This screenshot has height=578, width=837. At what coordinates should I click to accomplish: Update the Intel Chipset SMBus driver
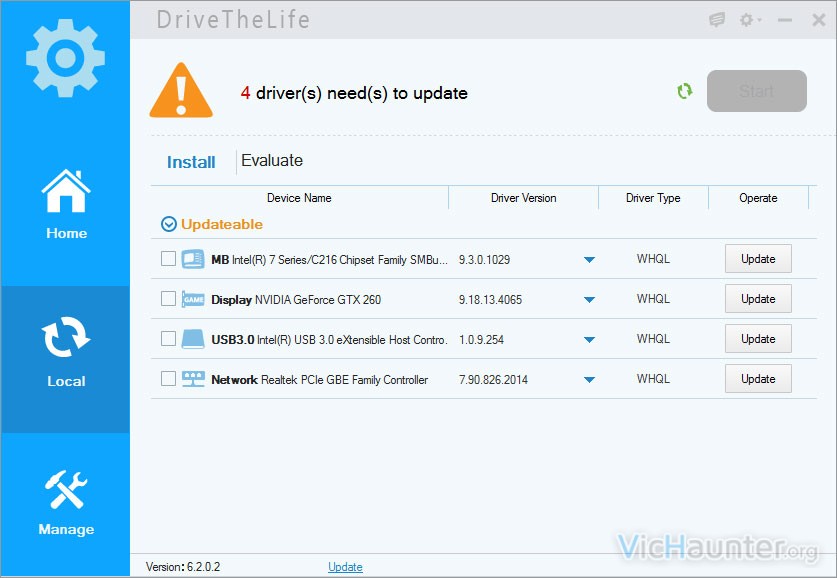tap(758, 259)
